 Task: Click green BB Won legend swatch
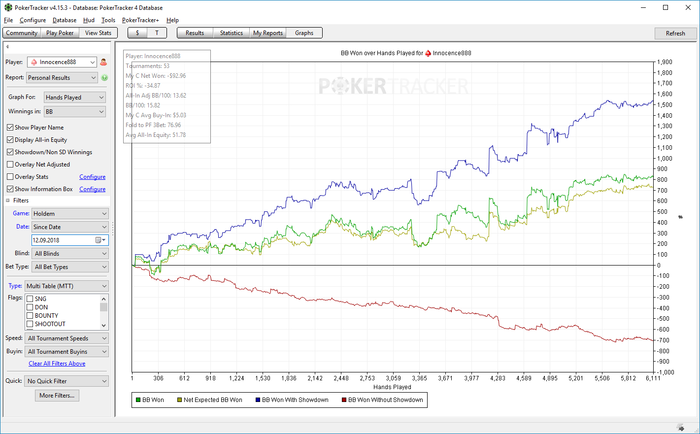pos(138,400)
